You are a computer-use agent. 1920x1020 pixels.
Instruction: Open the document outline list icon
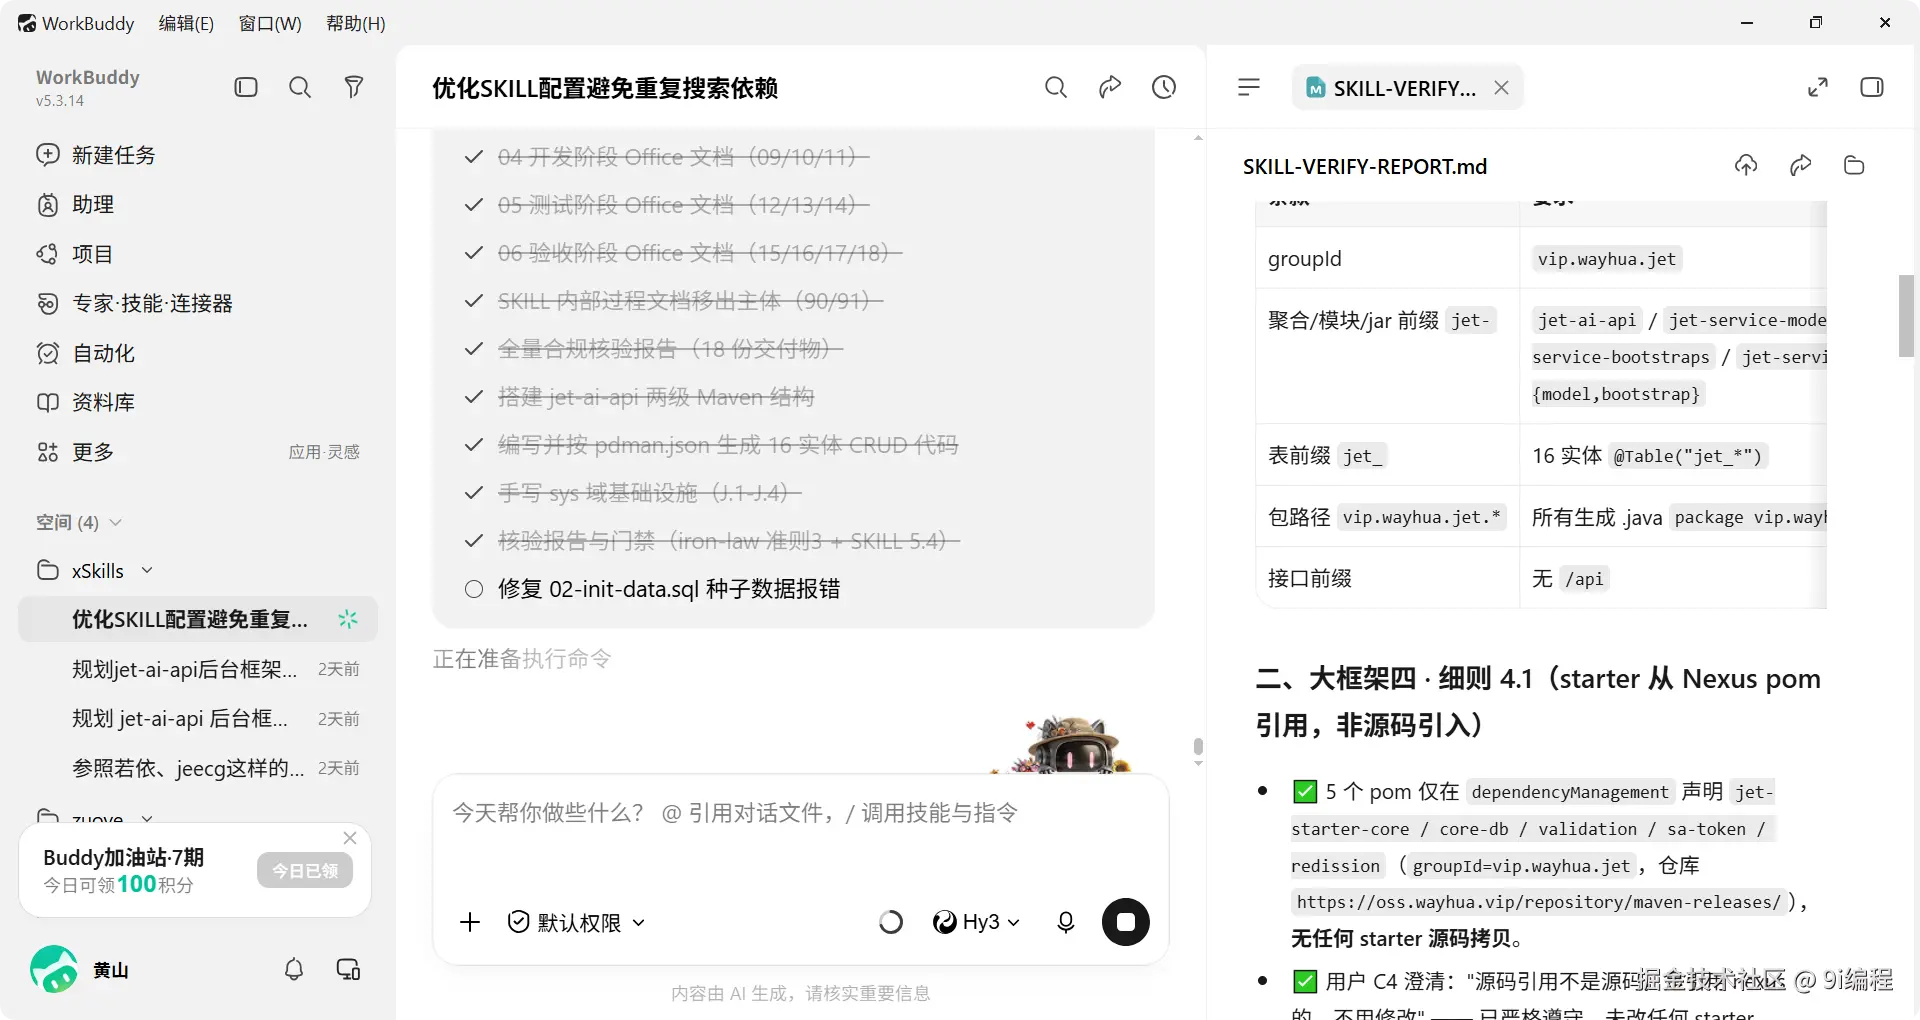pyautogui.click(x=1249, y=88)
